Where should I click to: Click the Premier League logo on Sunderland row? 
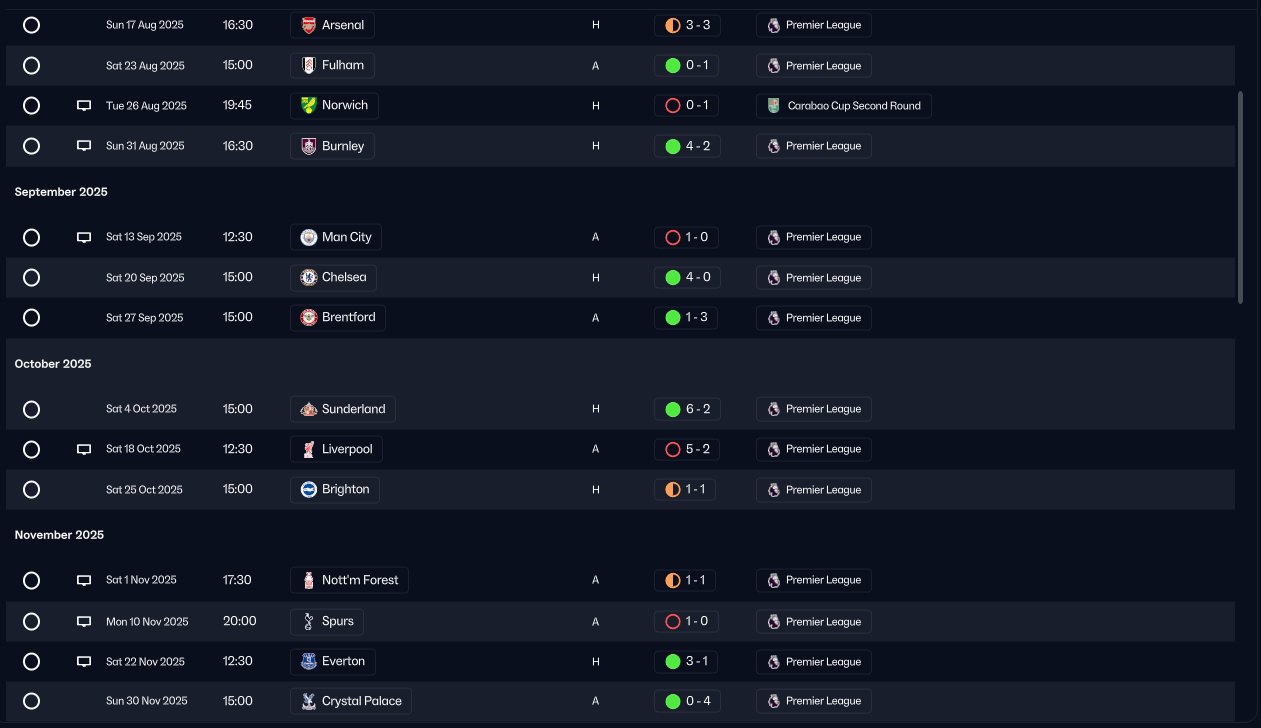[x=773, y=409]
